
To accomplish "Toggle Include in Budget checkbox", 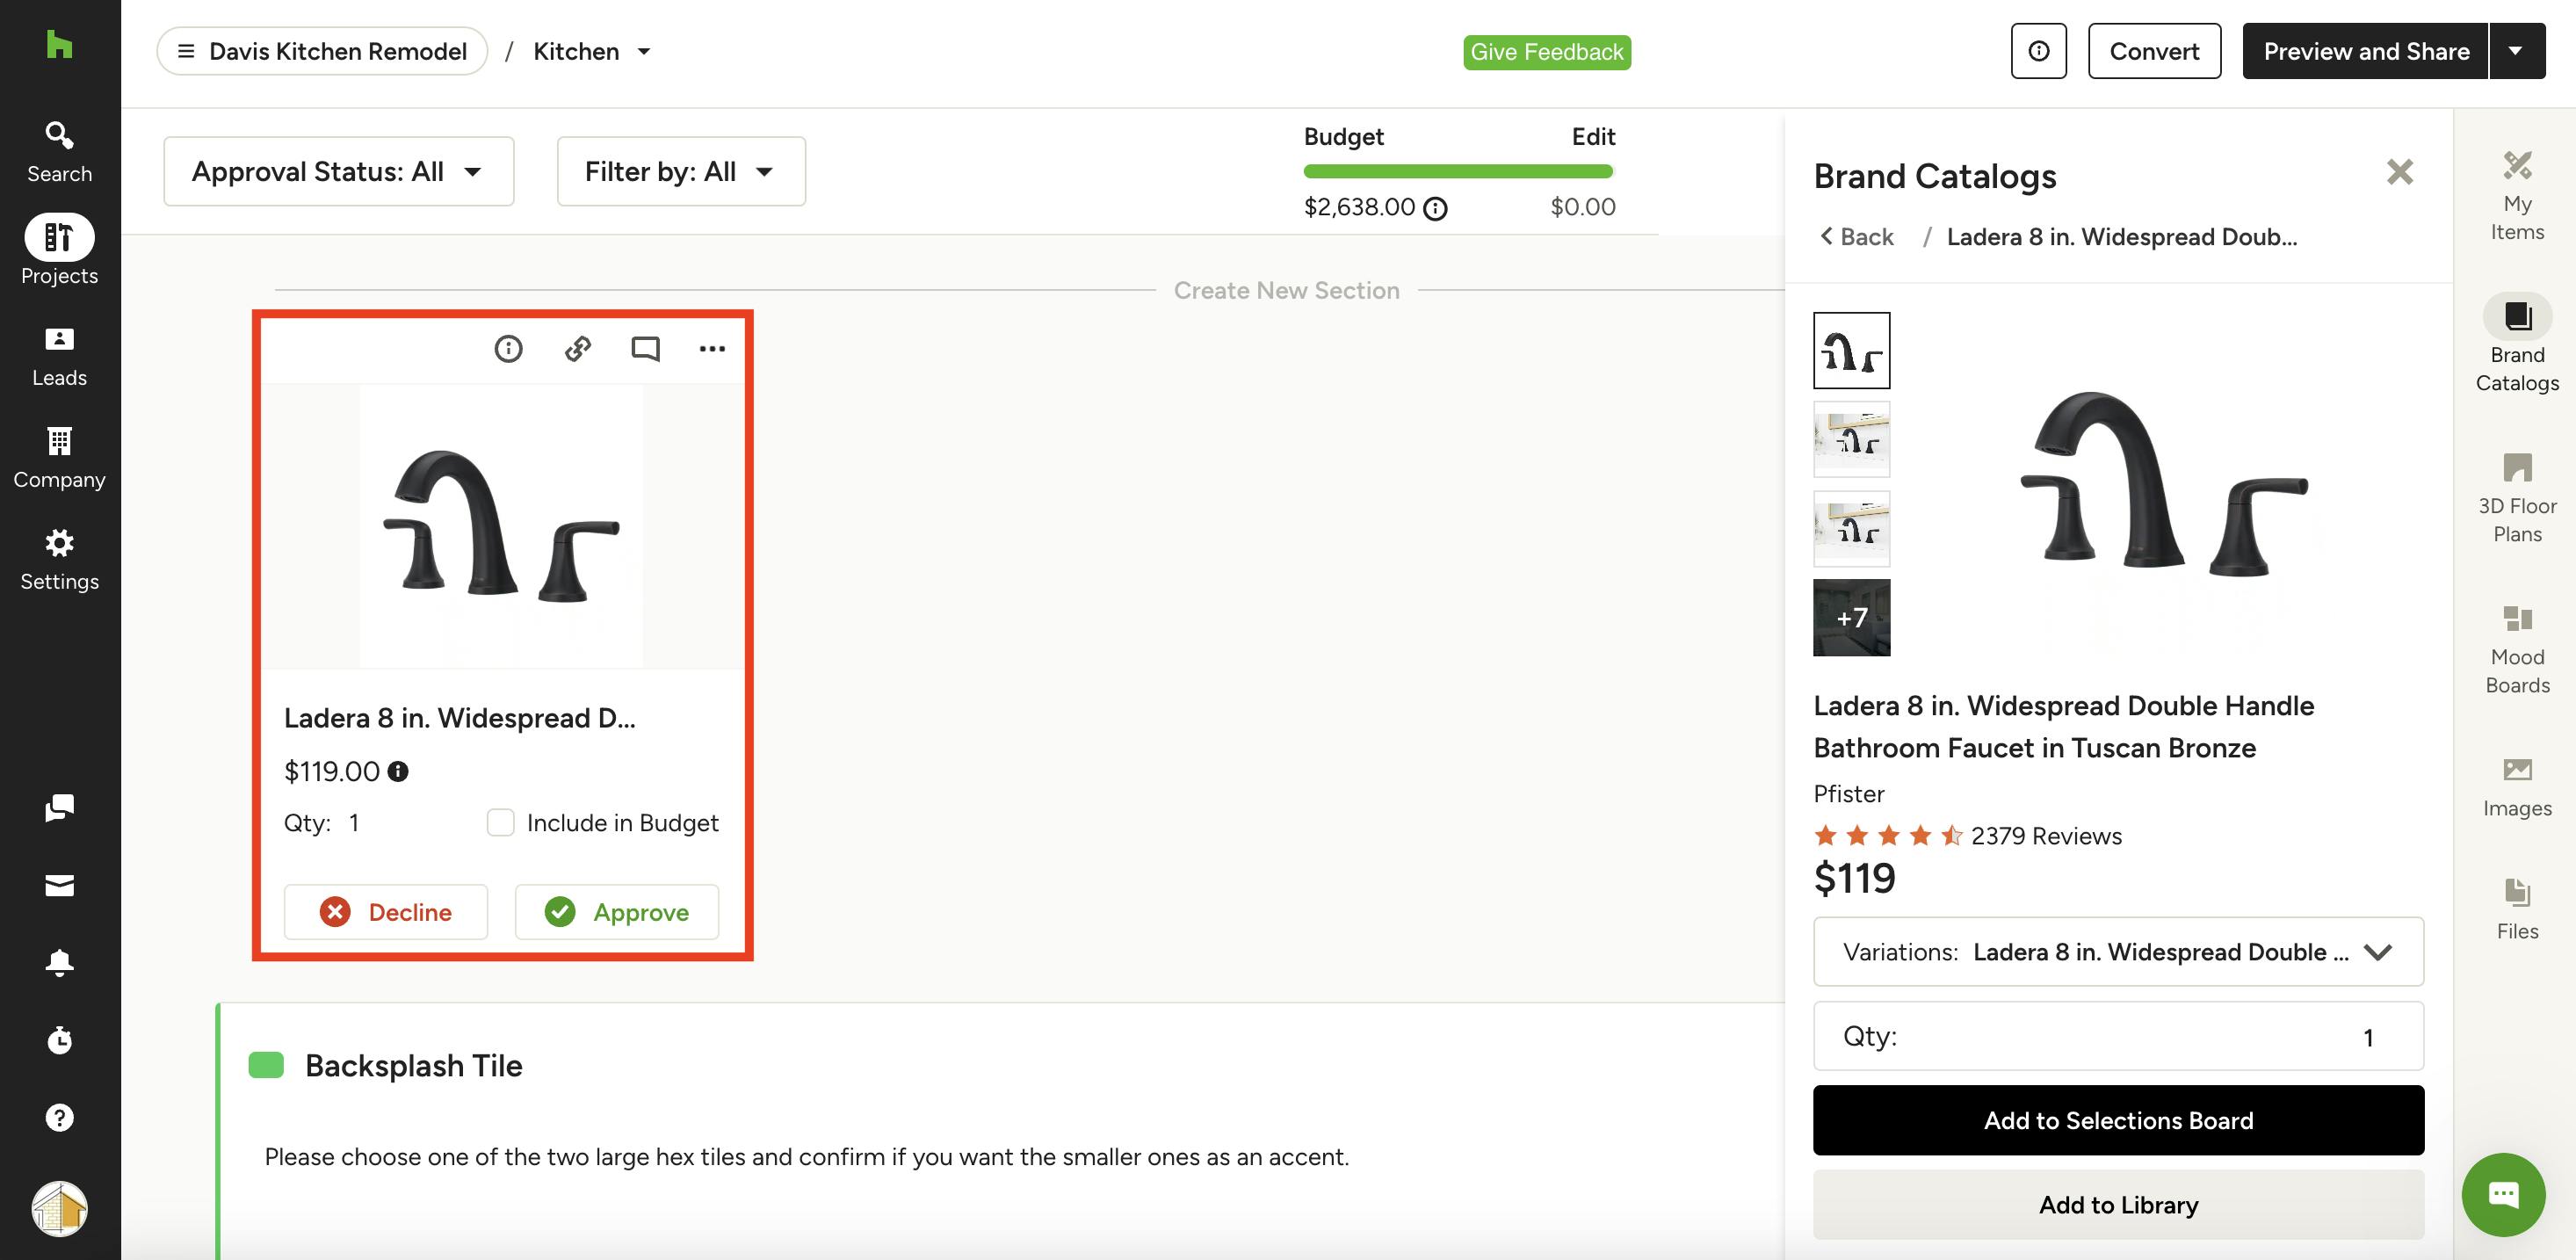I will point(500,822).
